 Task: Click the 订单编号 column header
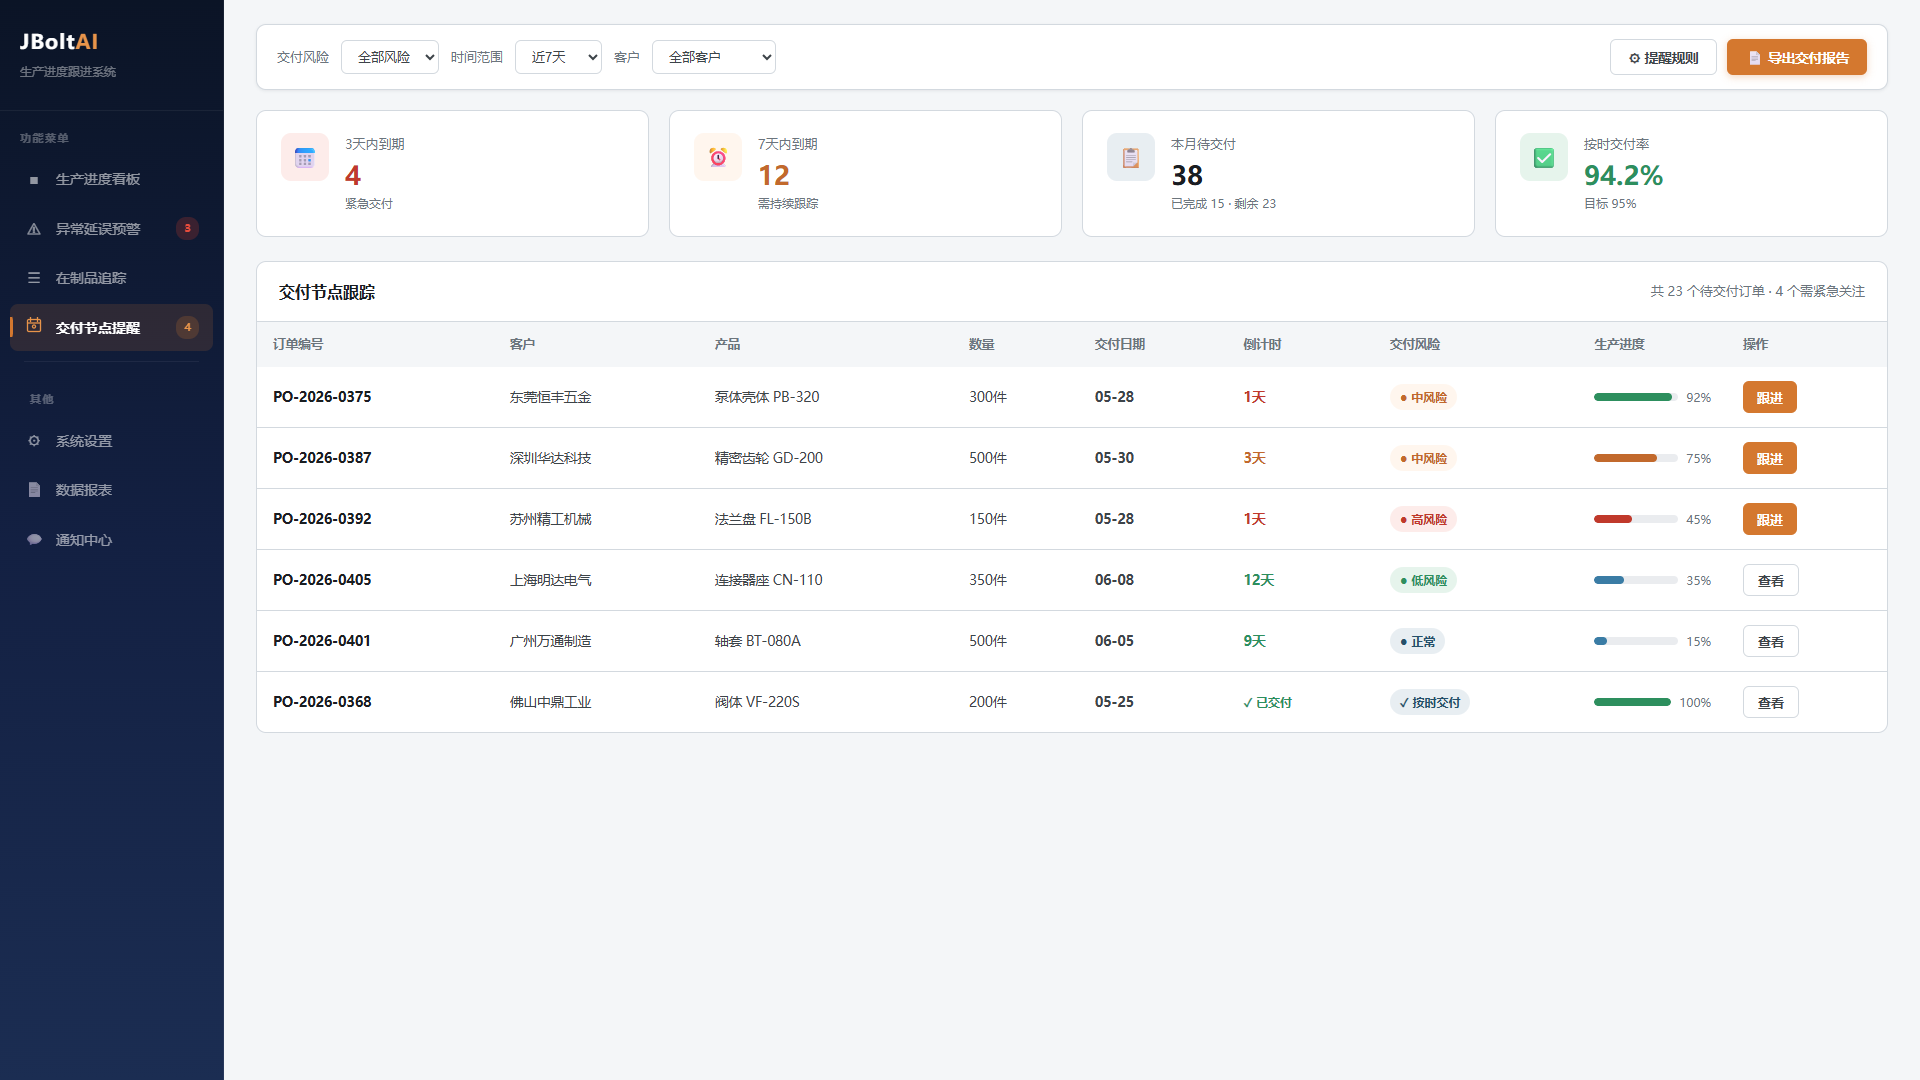coord(298,344)
